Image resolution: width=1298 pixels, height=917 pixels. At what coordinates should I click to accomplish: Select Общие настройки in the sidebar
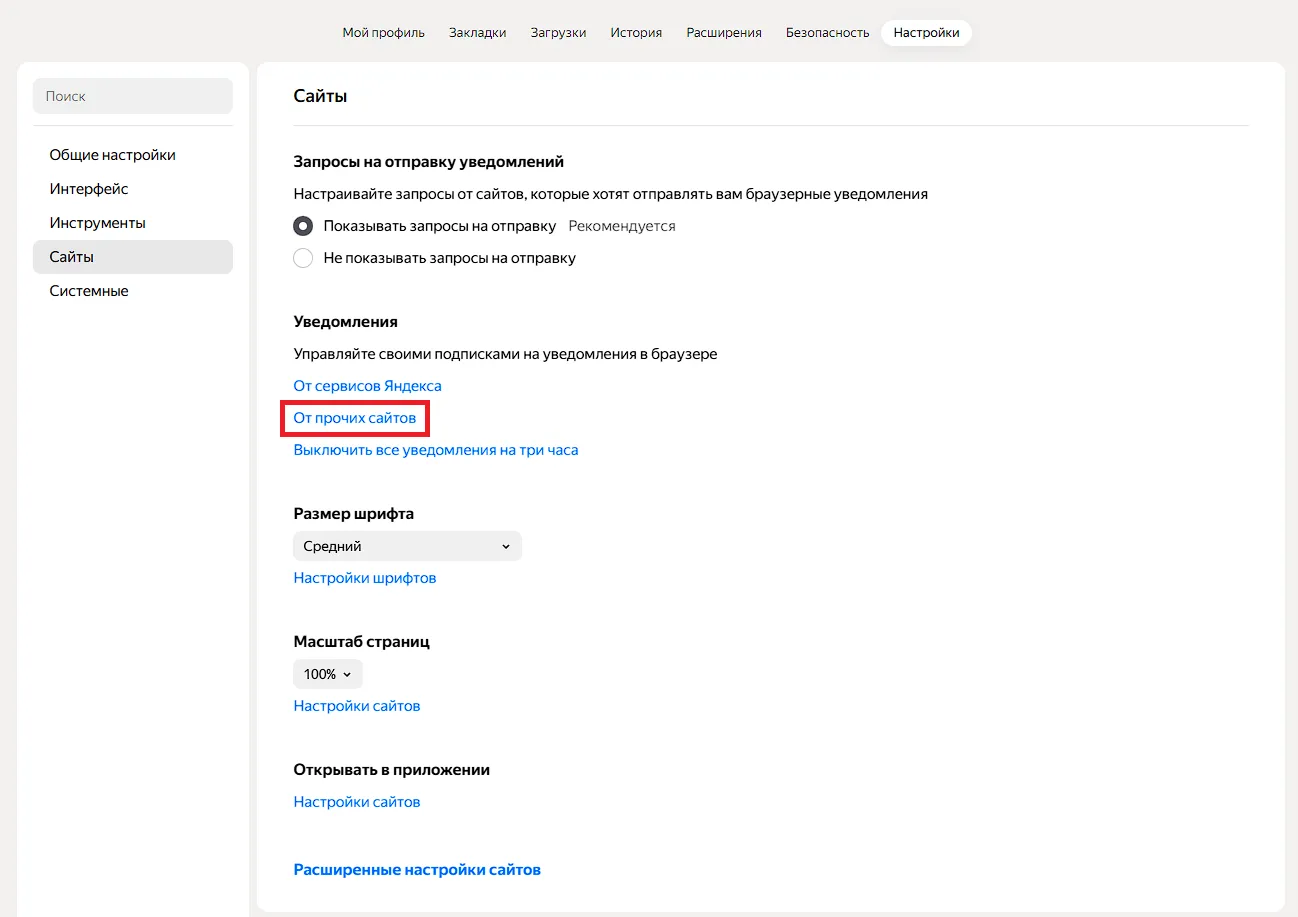[x=112, y=155]
